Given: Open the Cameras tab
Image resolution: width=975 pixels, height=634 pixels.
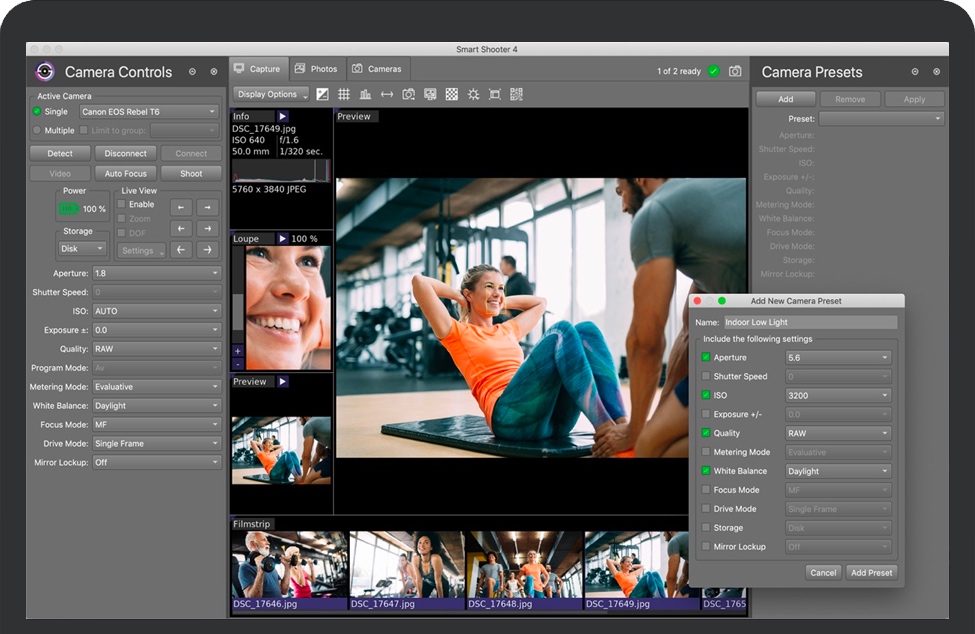Looking at the screenshot, I should [x=377, y=69].
